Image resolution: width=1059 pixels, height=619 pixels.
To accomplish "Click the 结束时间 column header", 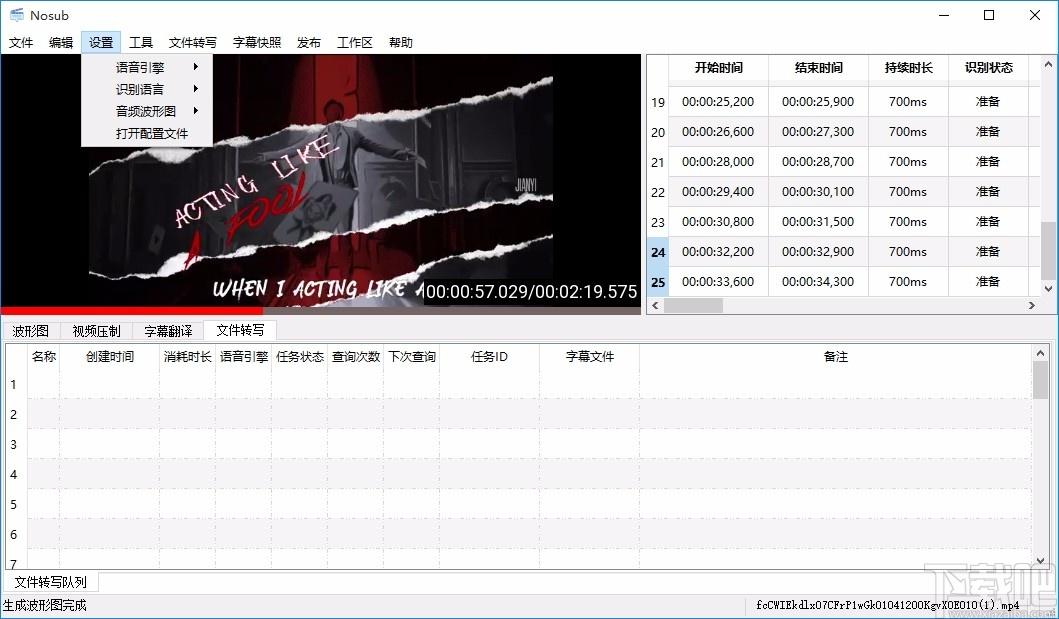I will point(819,68).
